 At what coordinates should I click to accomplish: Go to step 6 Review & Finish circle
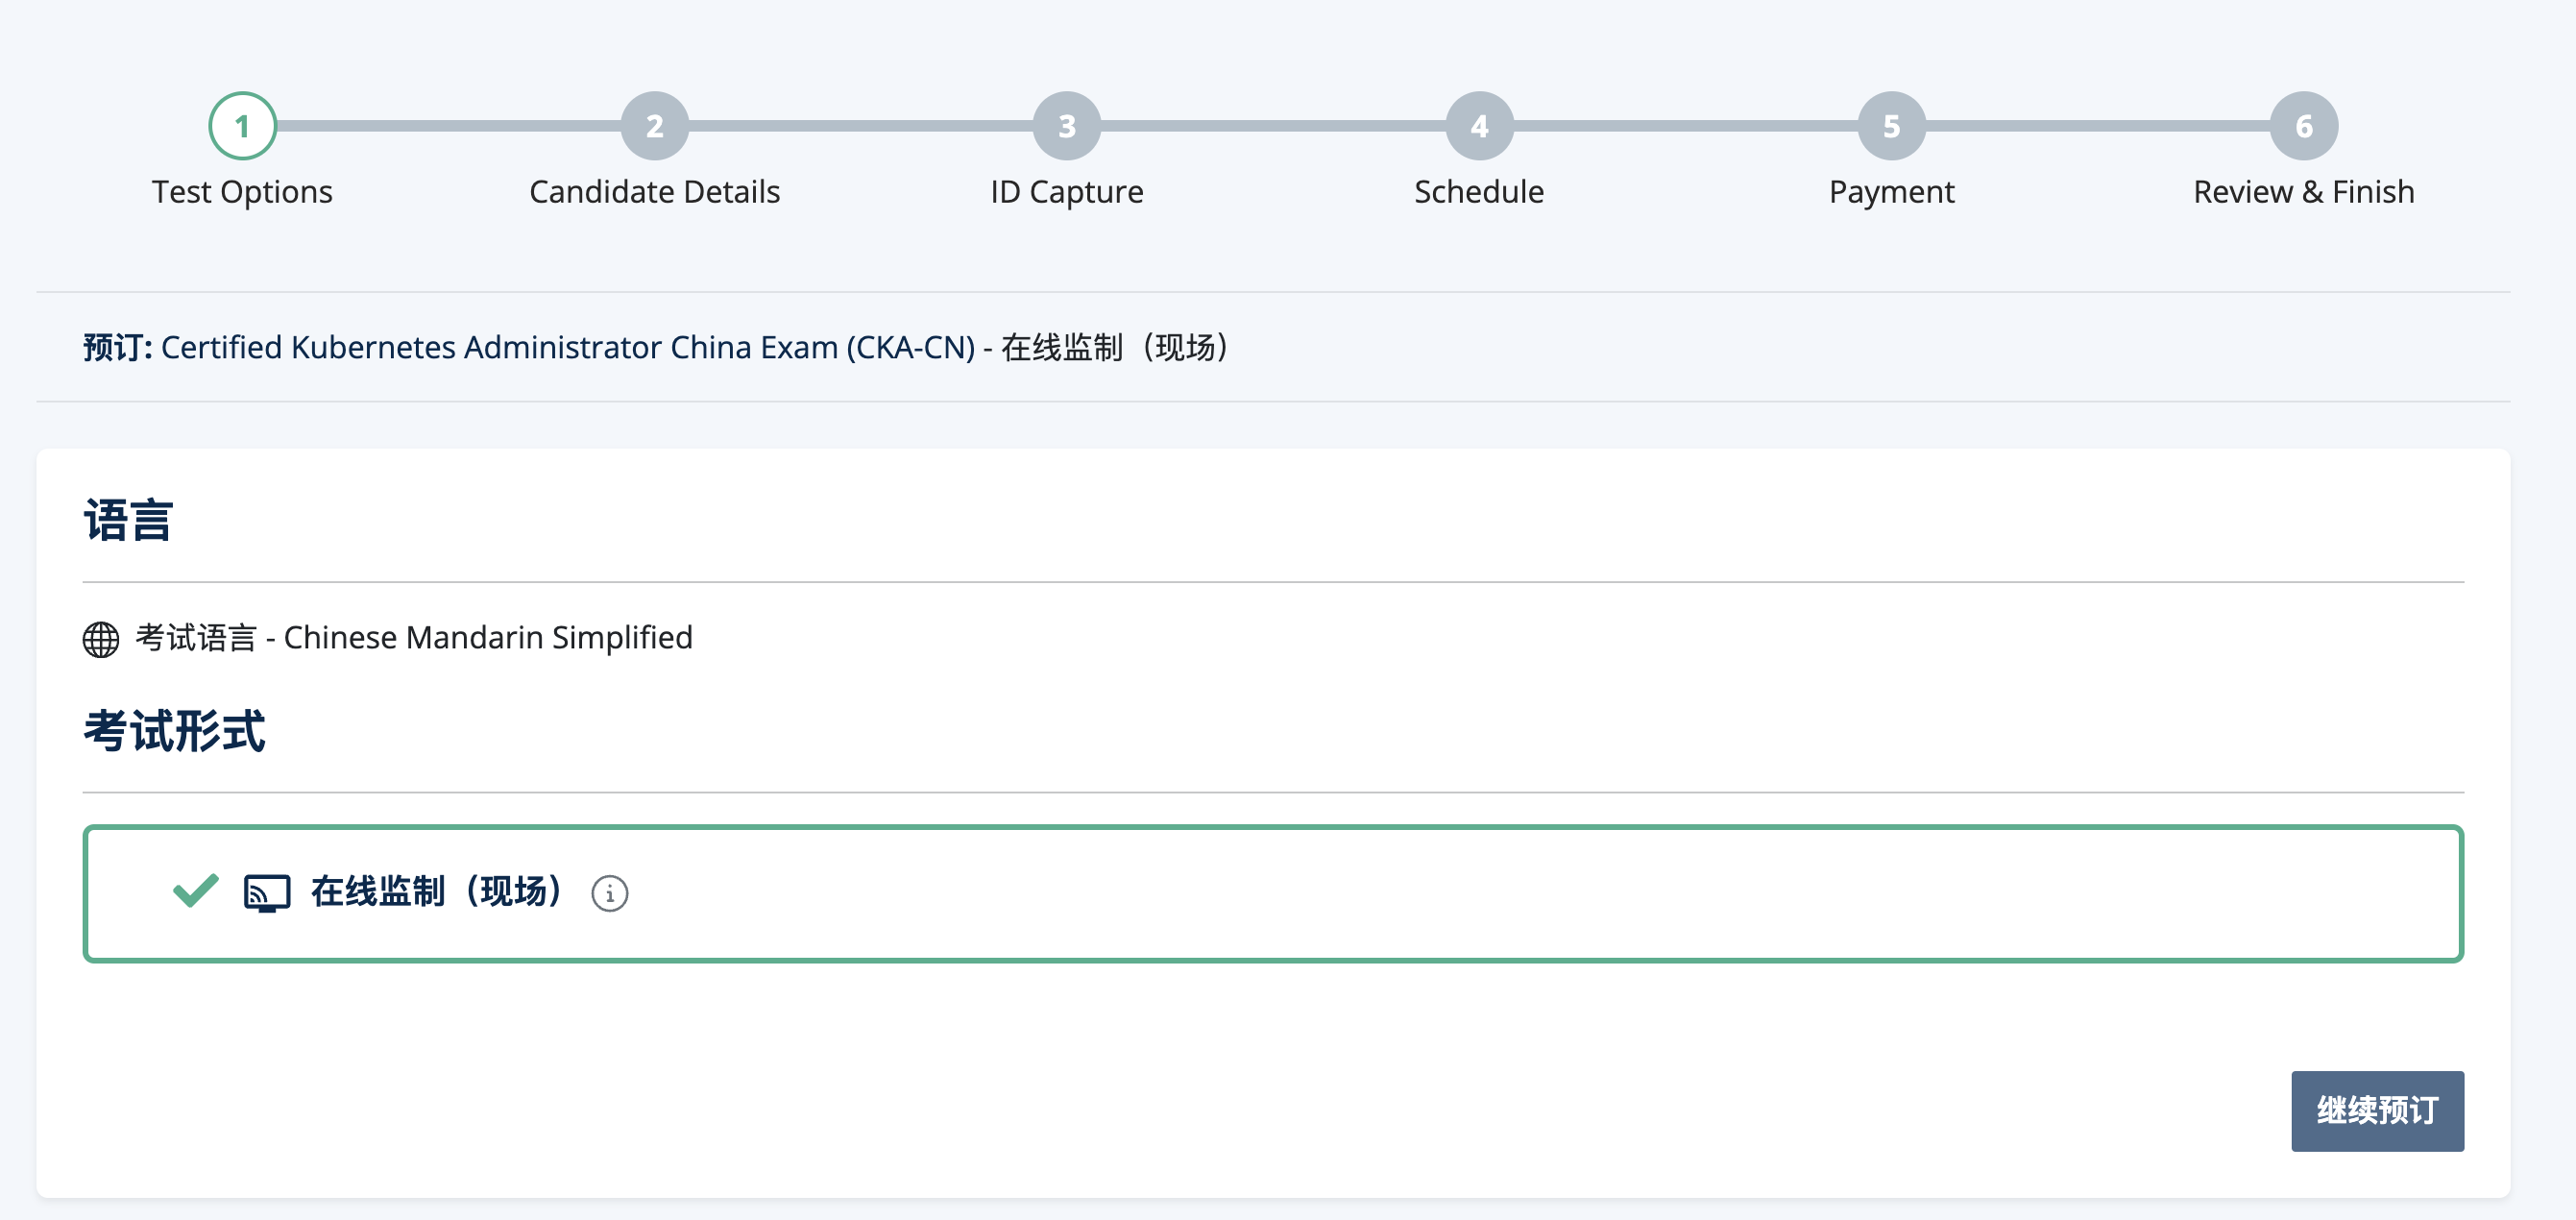[2304, 126]
